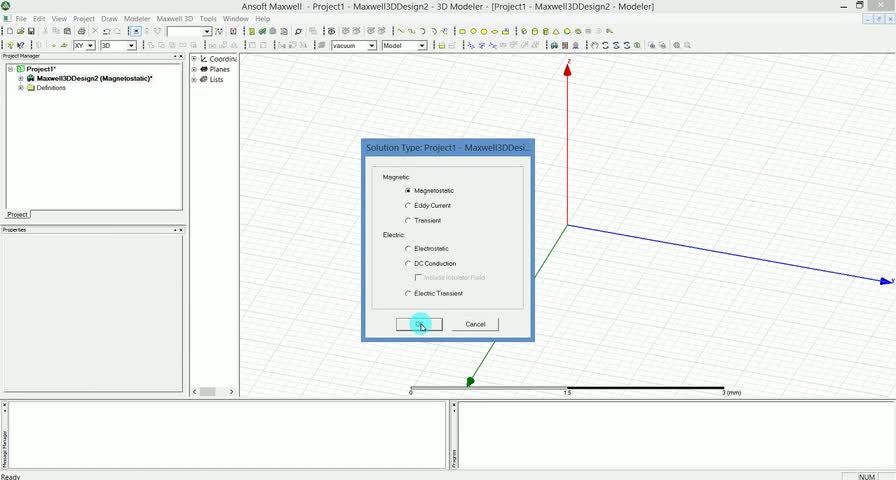Click the Ansoft Maxwell application icon in title bar
The image size is (896, 480).
click(x=6, y=6)
